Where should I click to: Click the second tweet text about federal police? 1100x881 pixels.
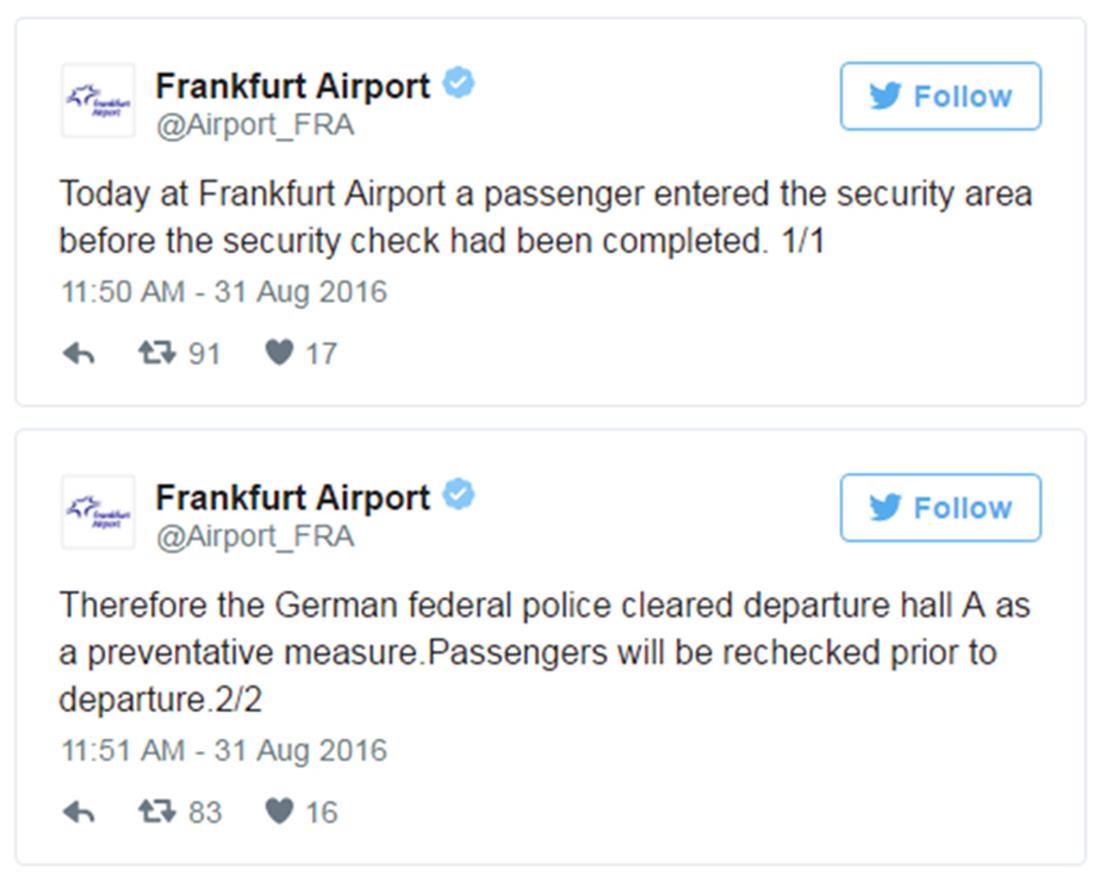pyautogui.click(x=544, y=652)
